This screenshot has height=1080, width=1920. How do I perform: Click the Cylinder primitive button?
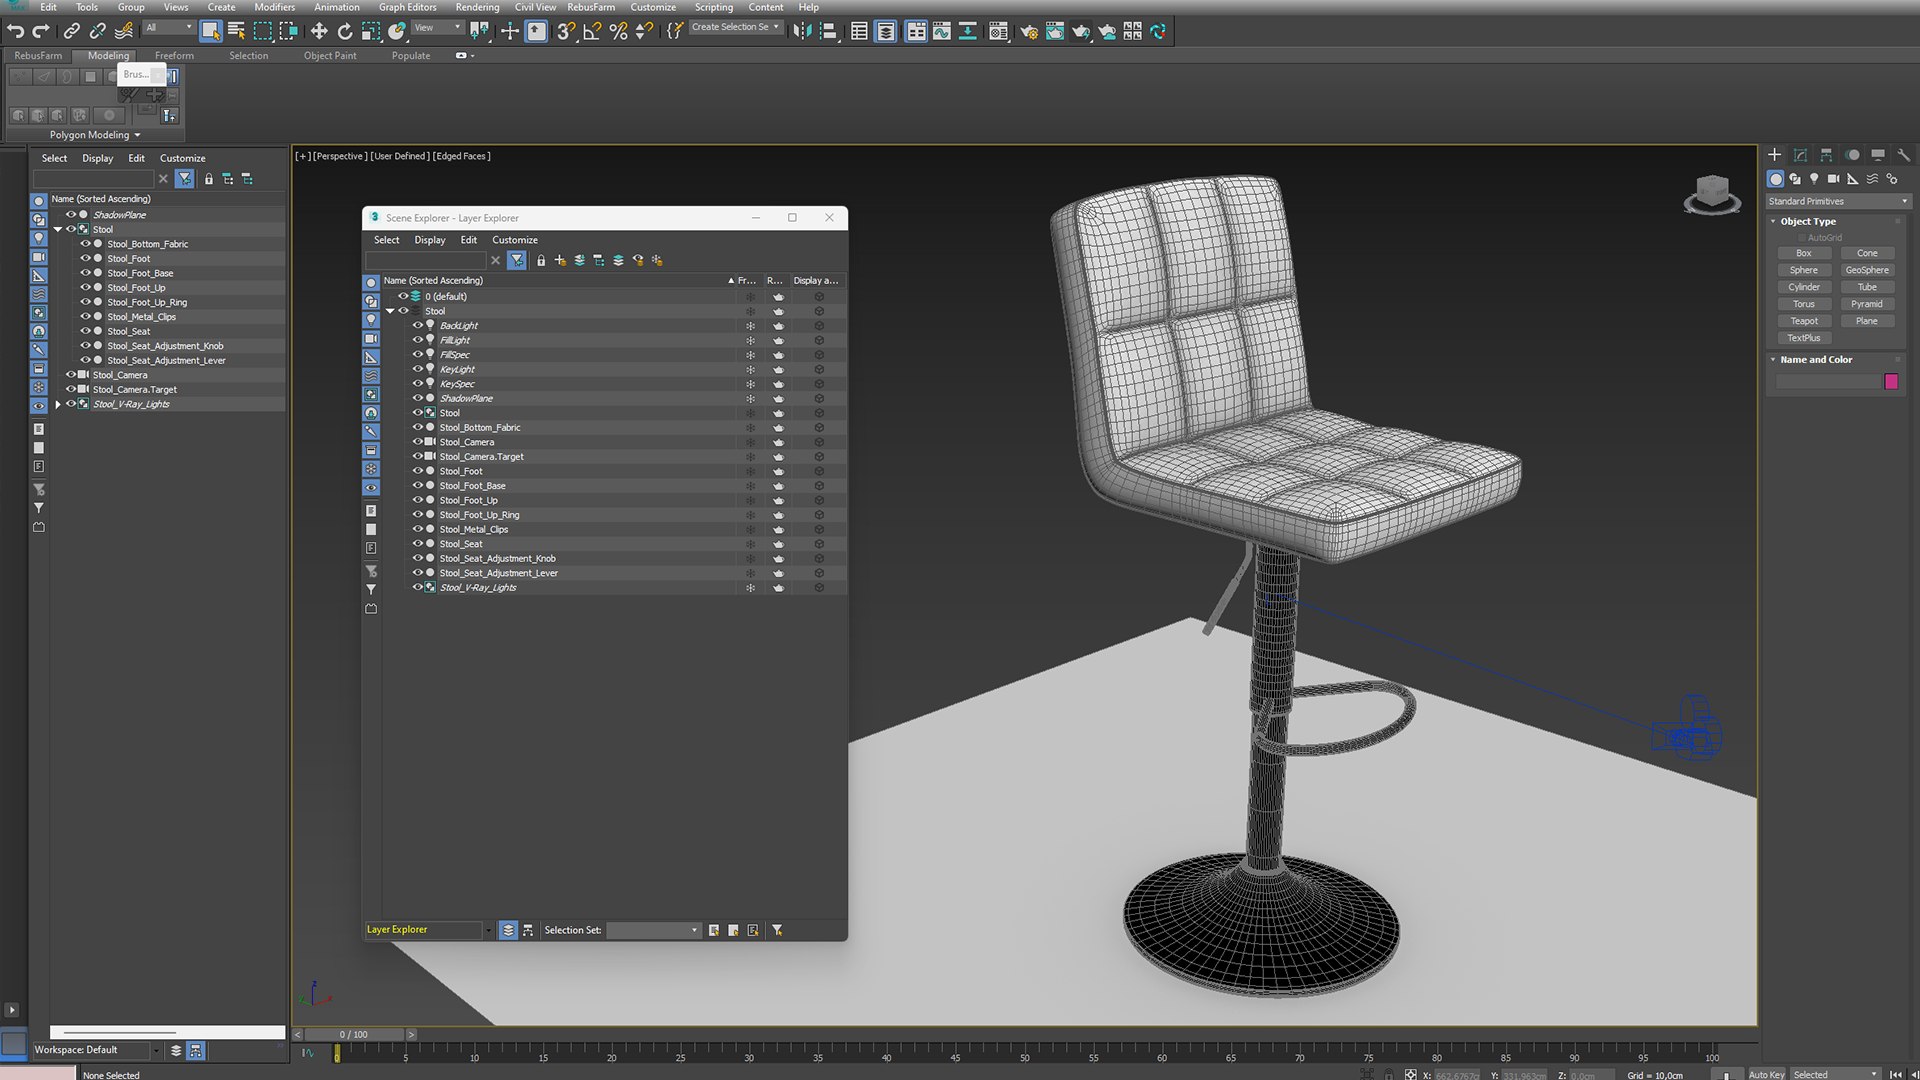coord(1804,287)
